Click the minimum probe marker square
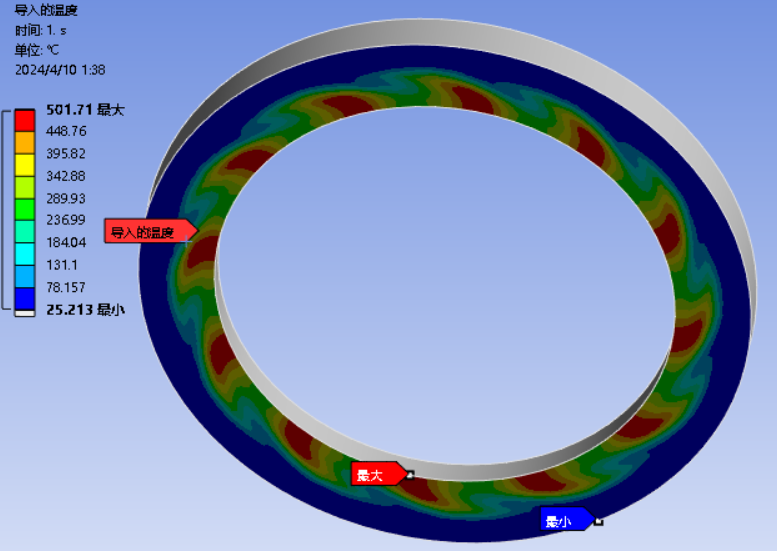 [599, 521]
